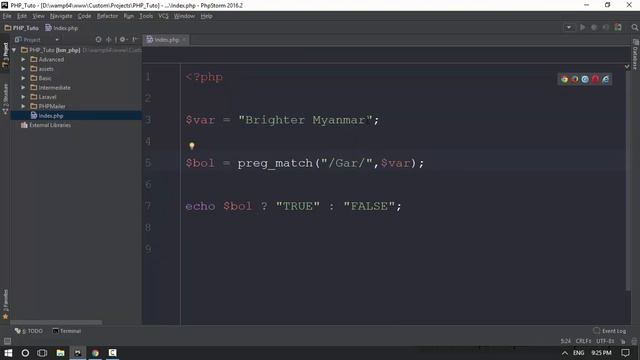Screen dimensions: 640x360
Task: Click the Cortana search circle on the taskbar
Action: (25, 353)
